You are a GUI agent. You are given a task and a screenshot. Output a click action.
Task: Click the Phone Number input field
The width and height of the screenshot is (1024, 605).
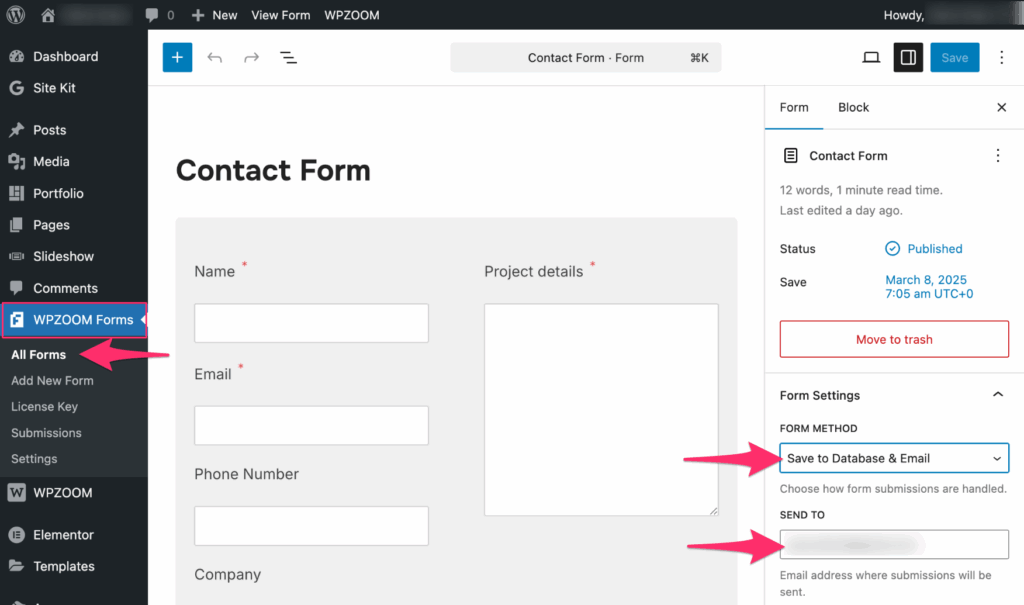click(312, 526)
